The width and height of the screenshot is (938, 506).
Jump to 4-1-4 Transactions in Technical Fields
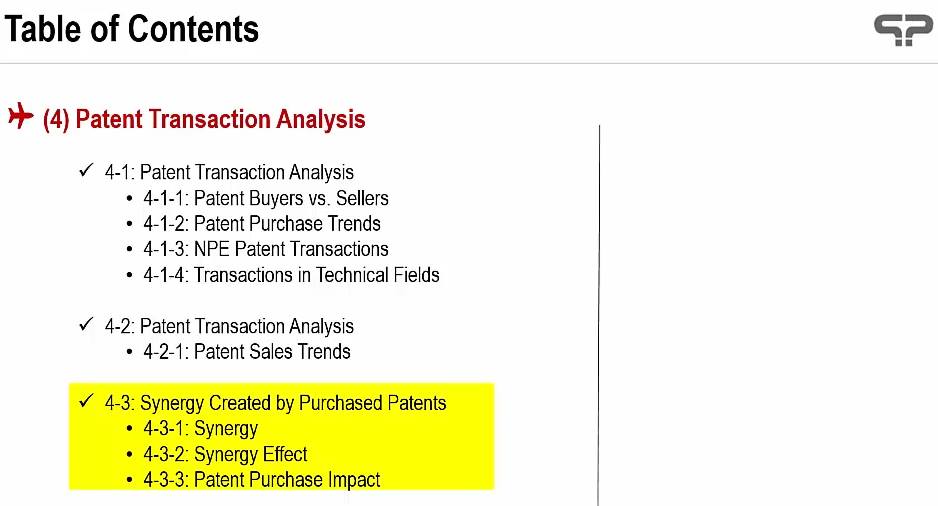[x=291, y=275]
